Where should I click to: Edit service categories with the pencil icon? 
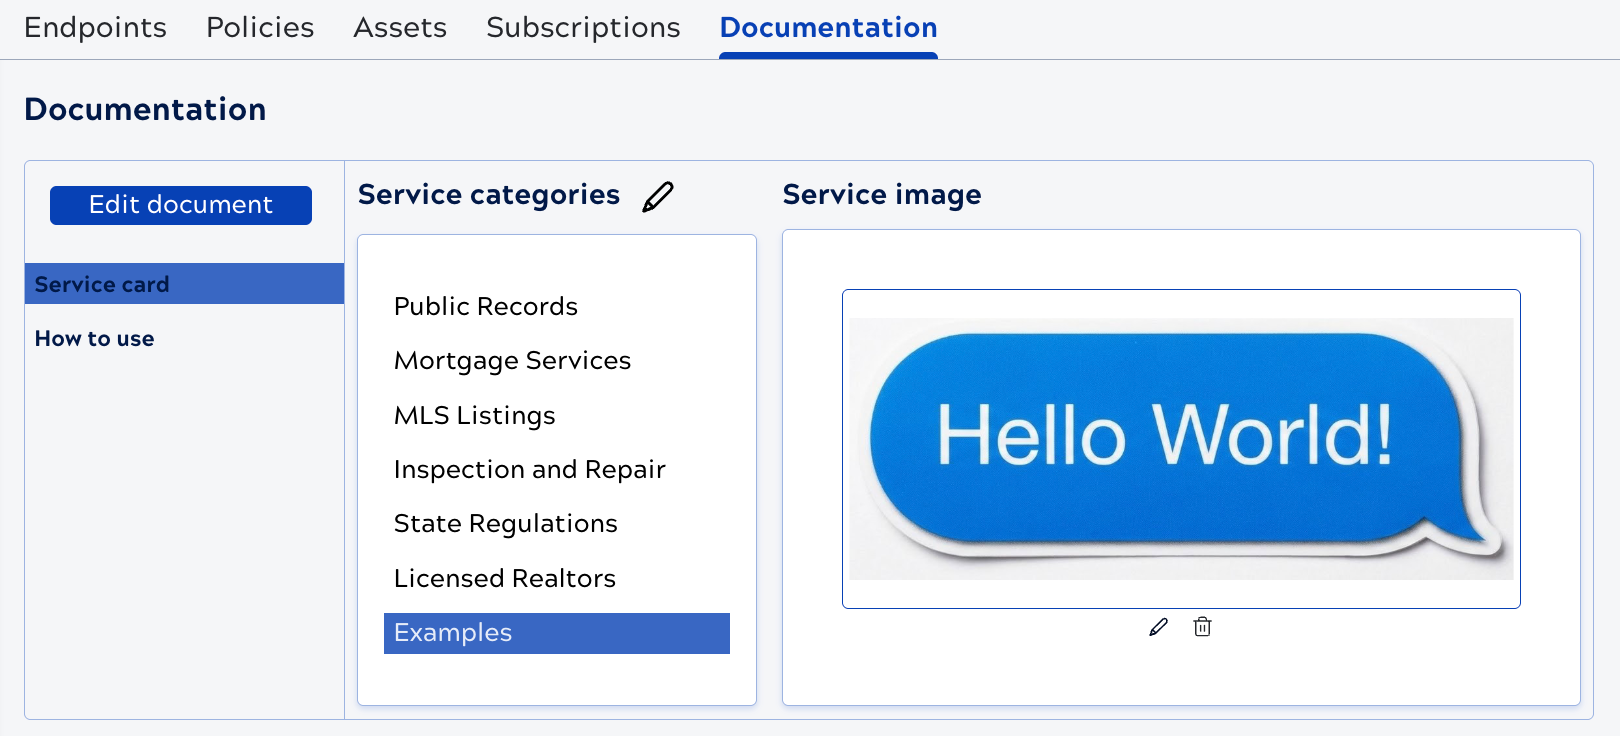tap(658, 196)
